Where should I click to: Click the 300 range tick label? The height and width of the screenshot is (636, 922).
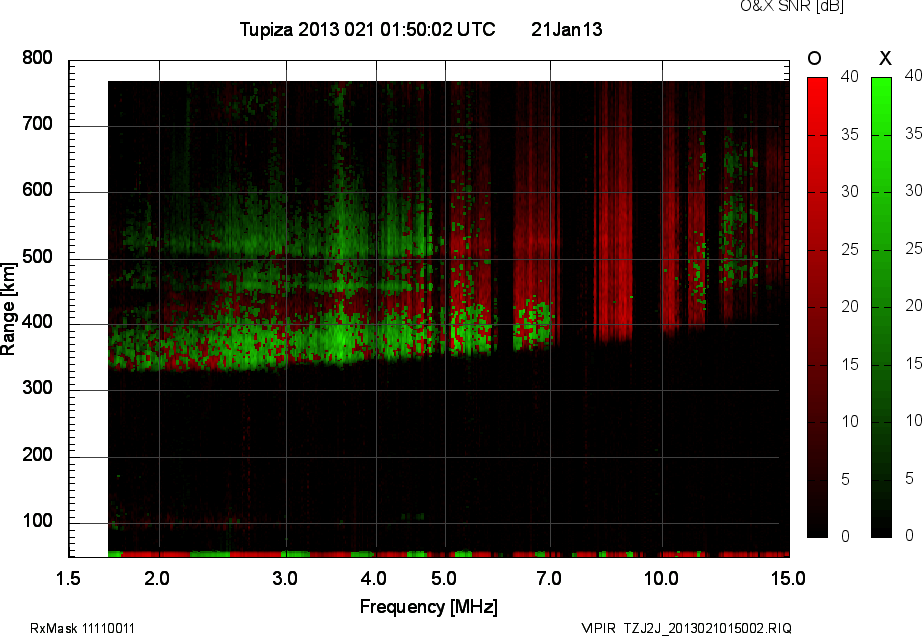point(37,388)
